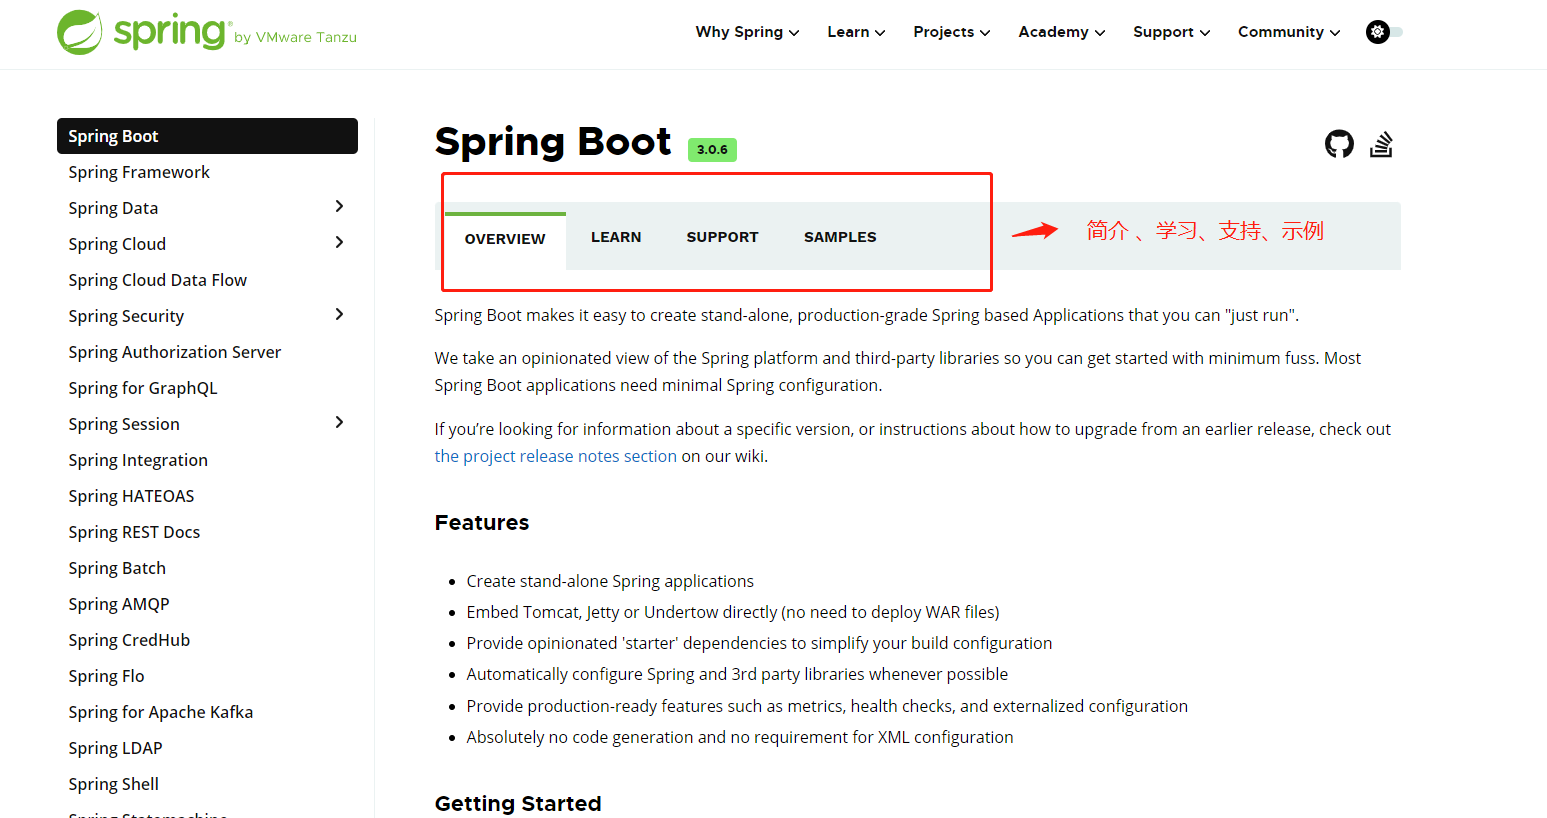1547x818 pixels.
Task: Open Spring REST Docs
Action: click(134, 532)
